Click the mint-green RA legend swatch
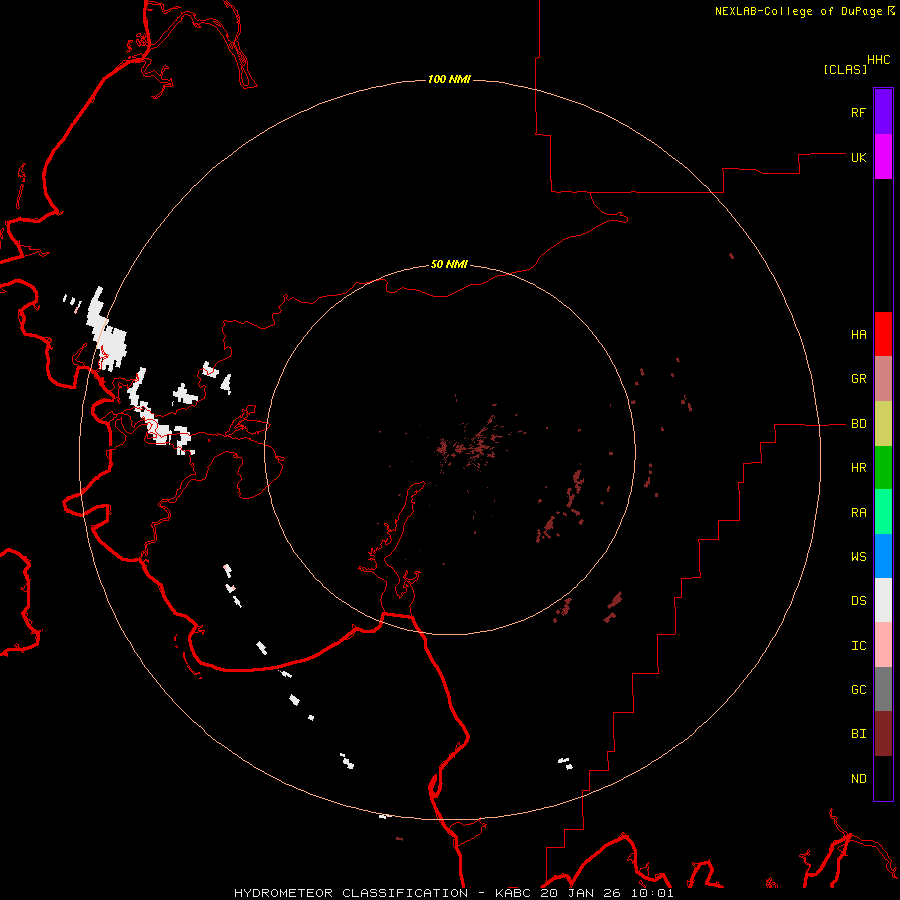The image size is (900, 900). (x=883, y=512)
